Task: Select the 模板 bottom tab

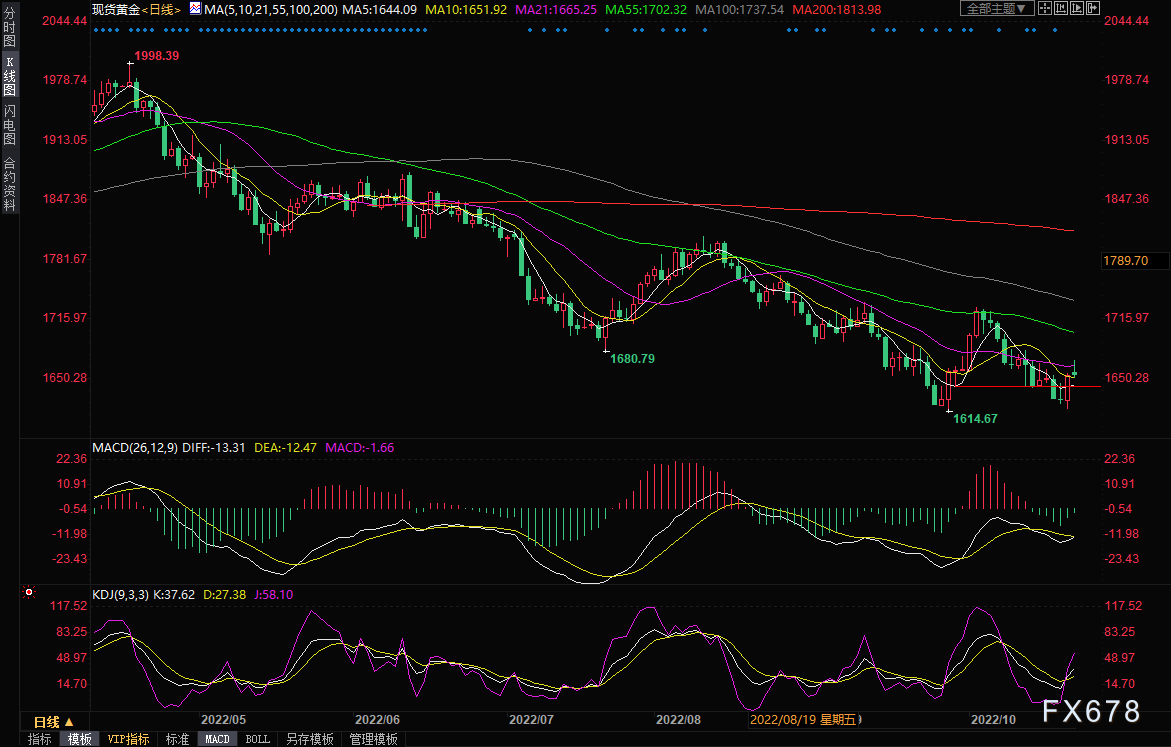Action: coord(79,739)
